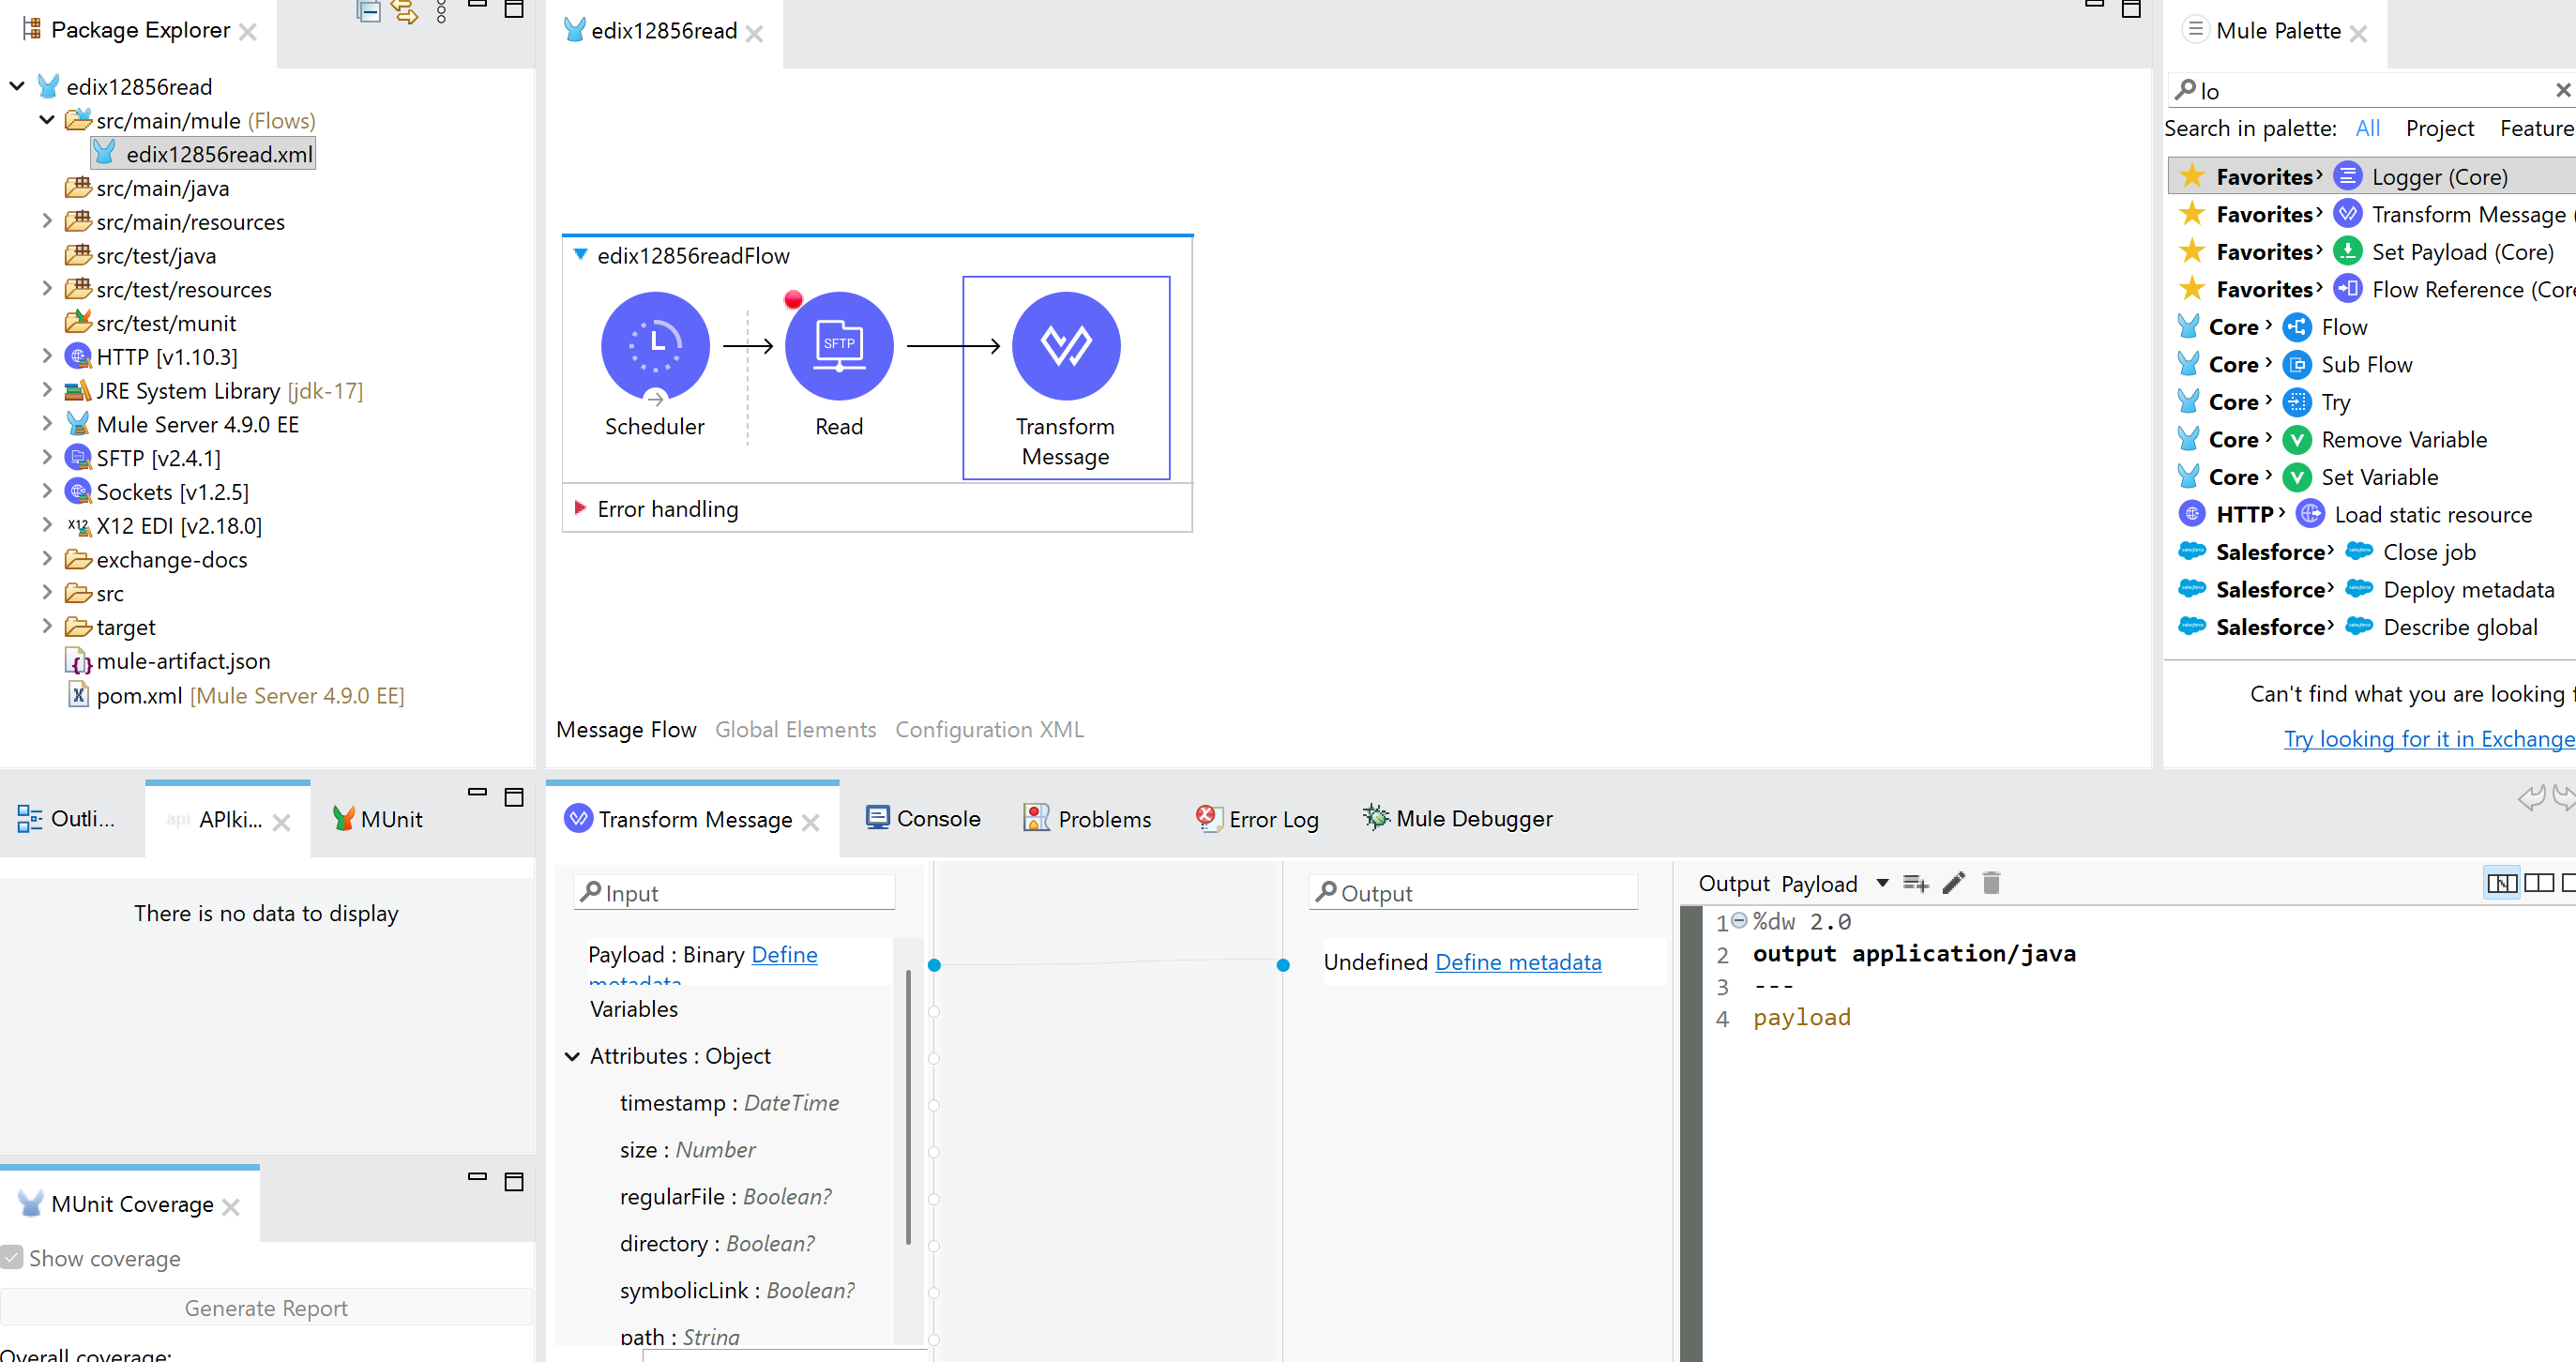The height and width of the screenshot is (1362, 2576).
Task: Open the Output Payload dropdown
Action: coord(1884,883)
